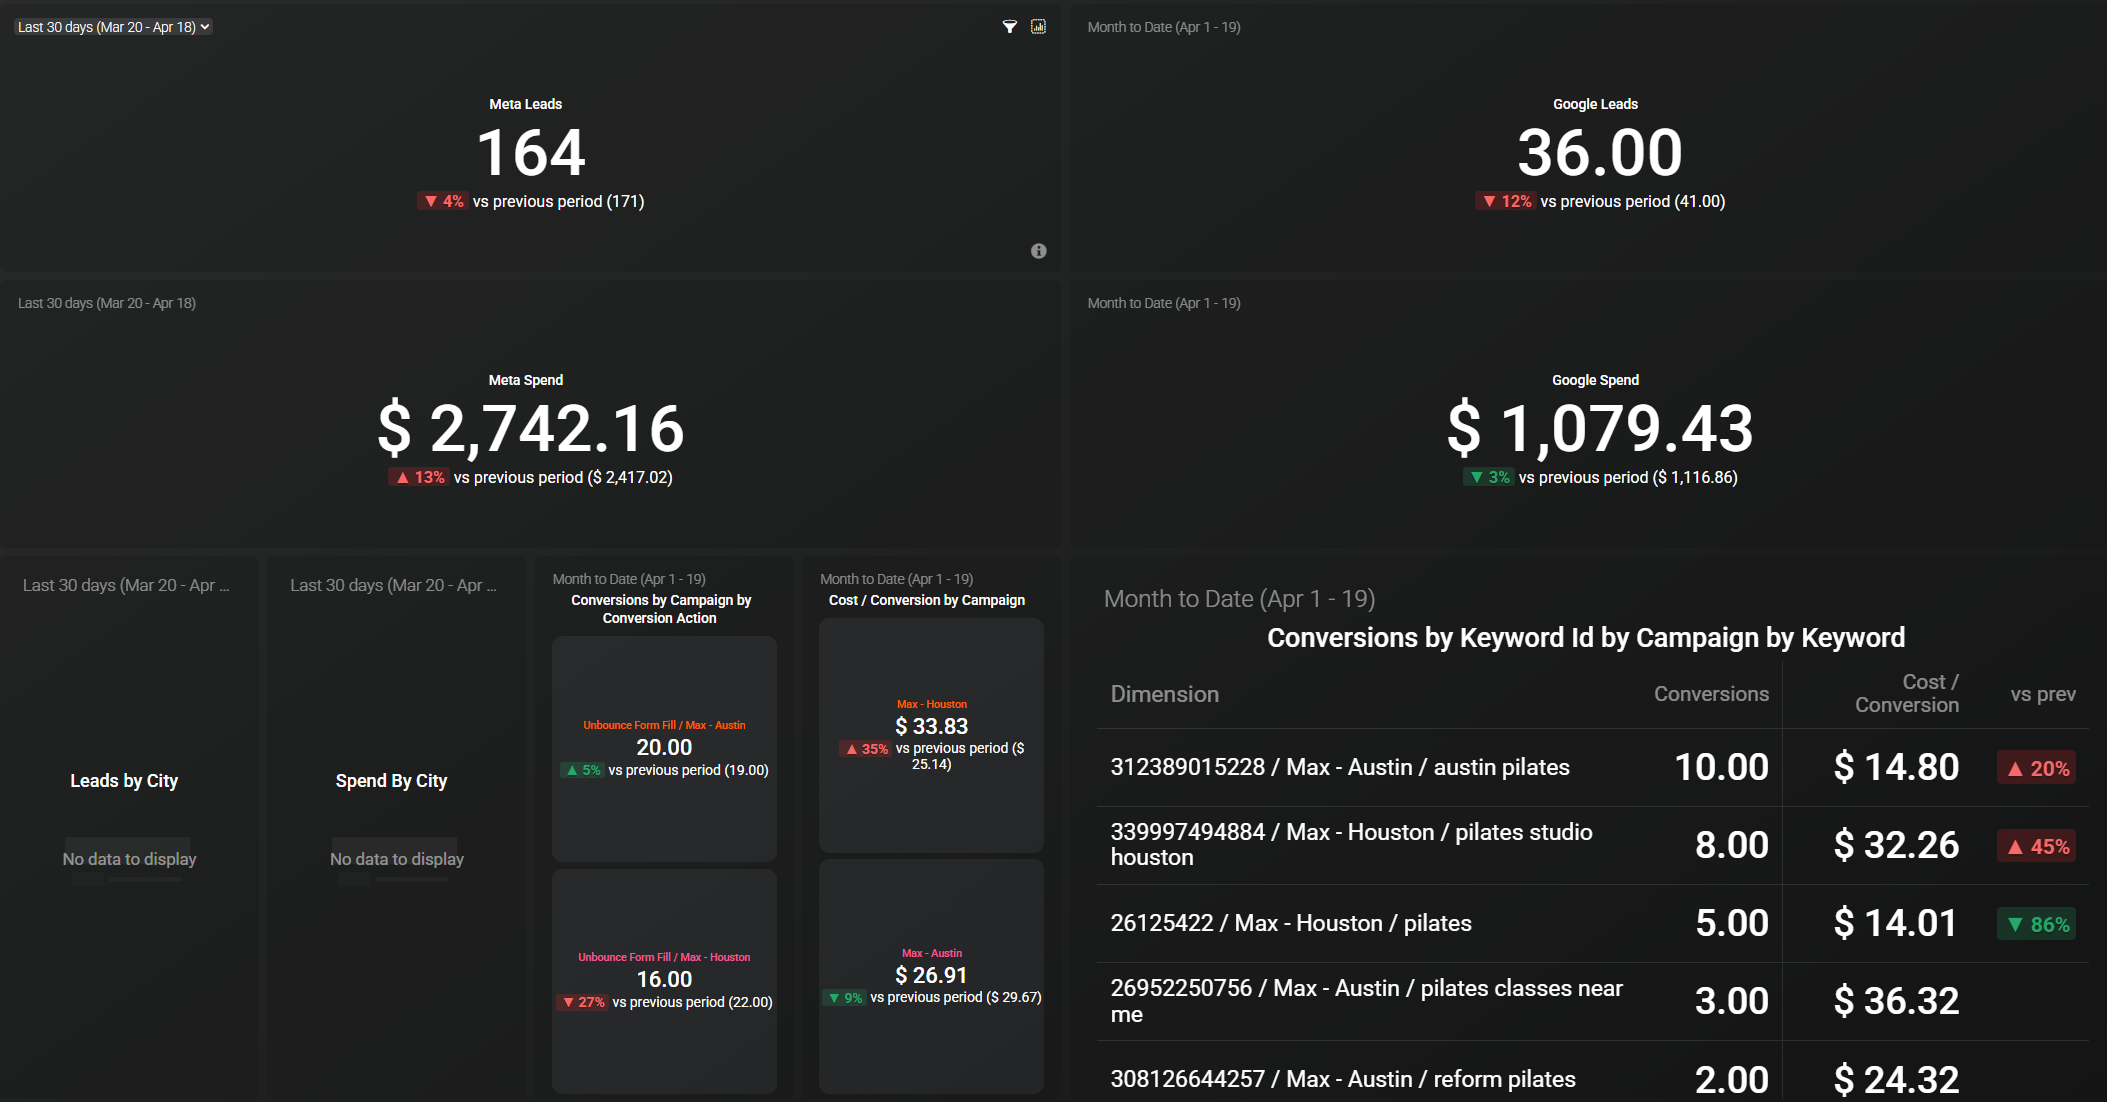Select the austin pilates keyword row

(x=1340, y=767)
